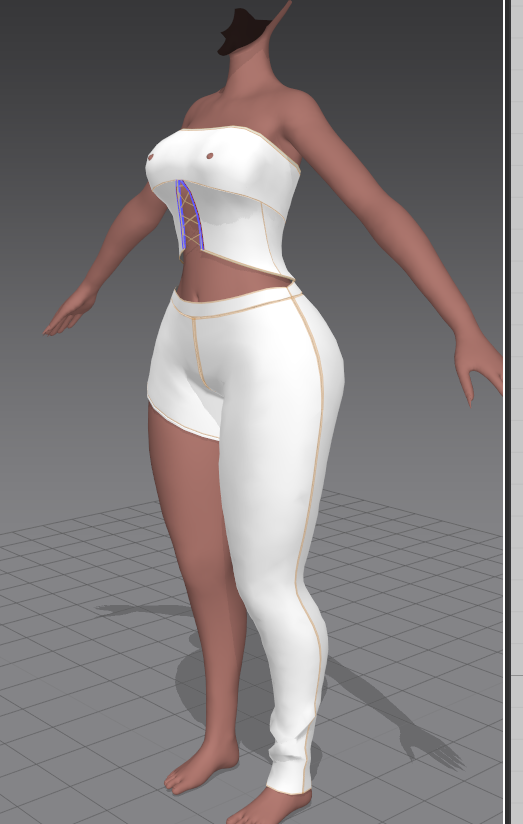Select the avatar's outstretched hand on left side

point(68,313)
